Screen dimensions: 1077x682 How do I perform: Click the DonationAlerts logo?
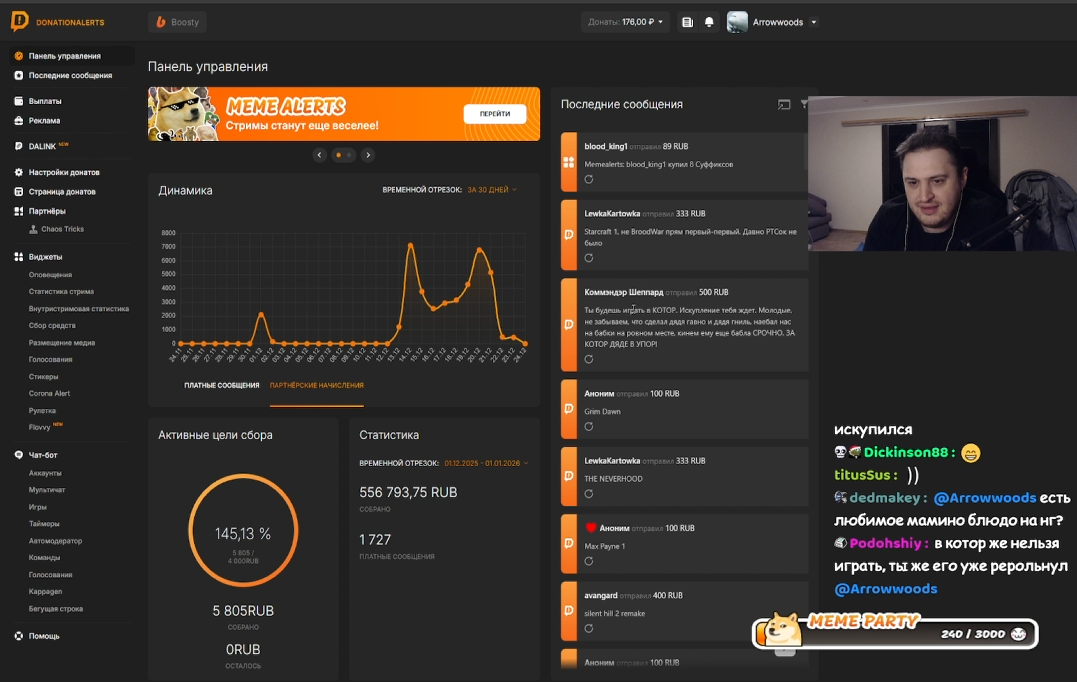coord(58,22)
